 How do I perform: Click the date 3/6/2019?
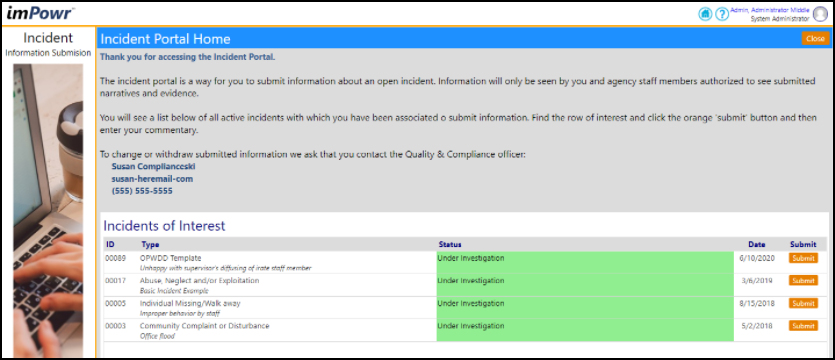(758, 281)
